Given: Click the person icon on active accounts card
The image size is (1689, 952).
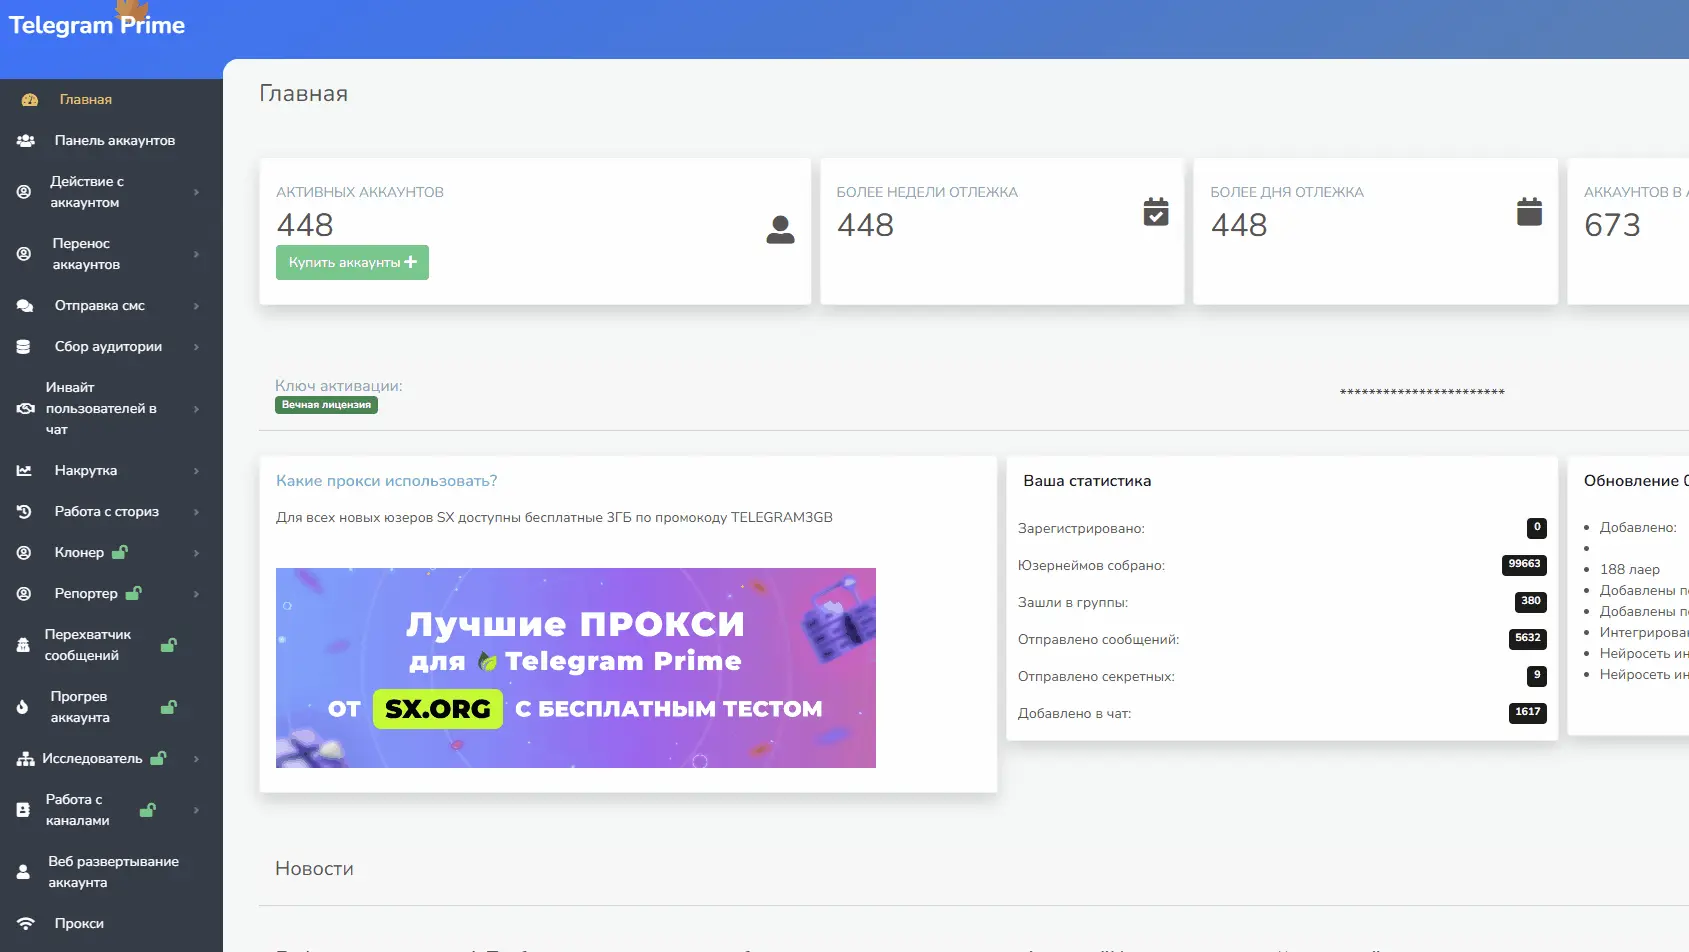Looking at the screenshot, I should [x=780, y=229].
